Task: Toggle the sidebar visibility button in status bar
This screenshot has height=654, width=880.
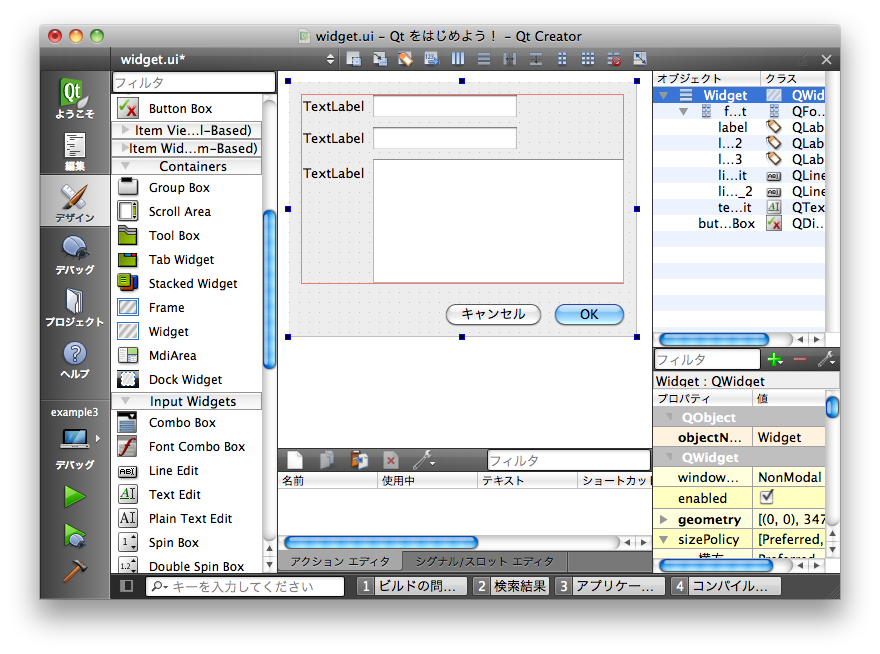Action: (x=126, y=586)
